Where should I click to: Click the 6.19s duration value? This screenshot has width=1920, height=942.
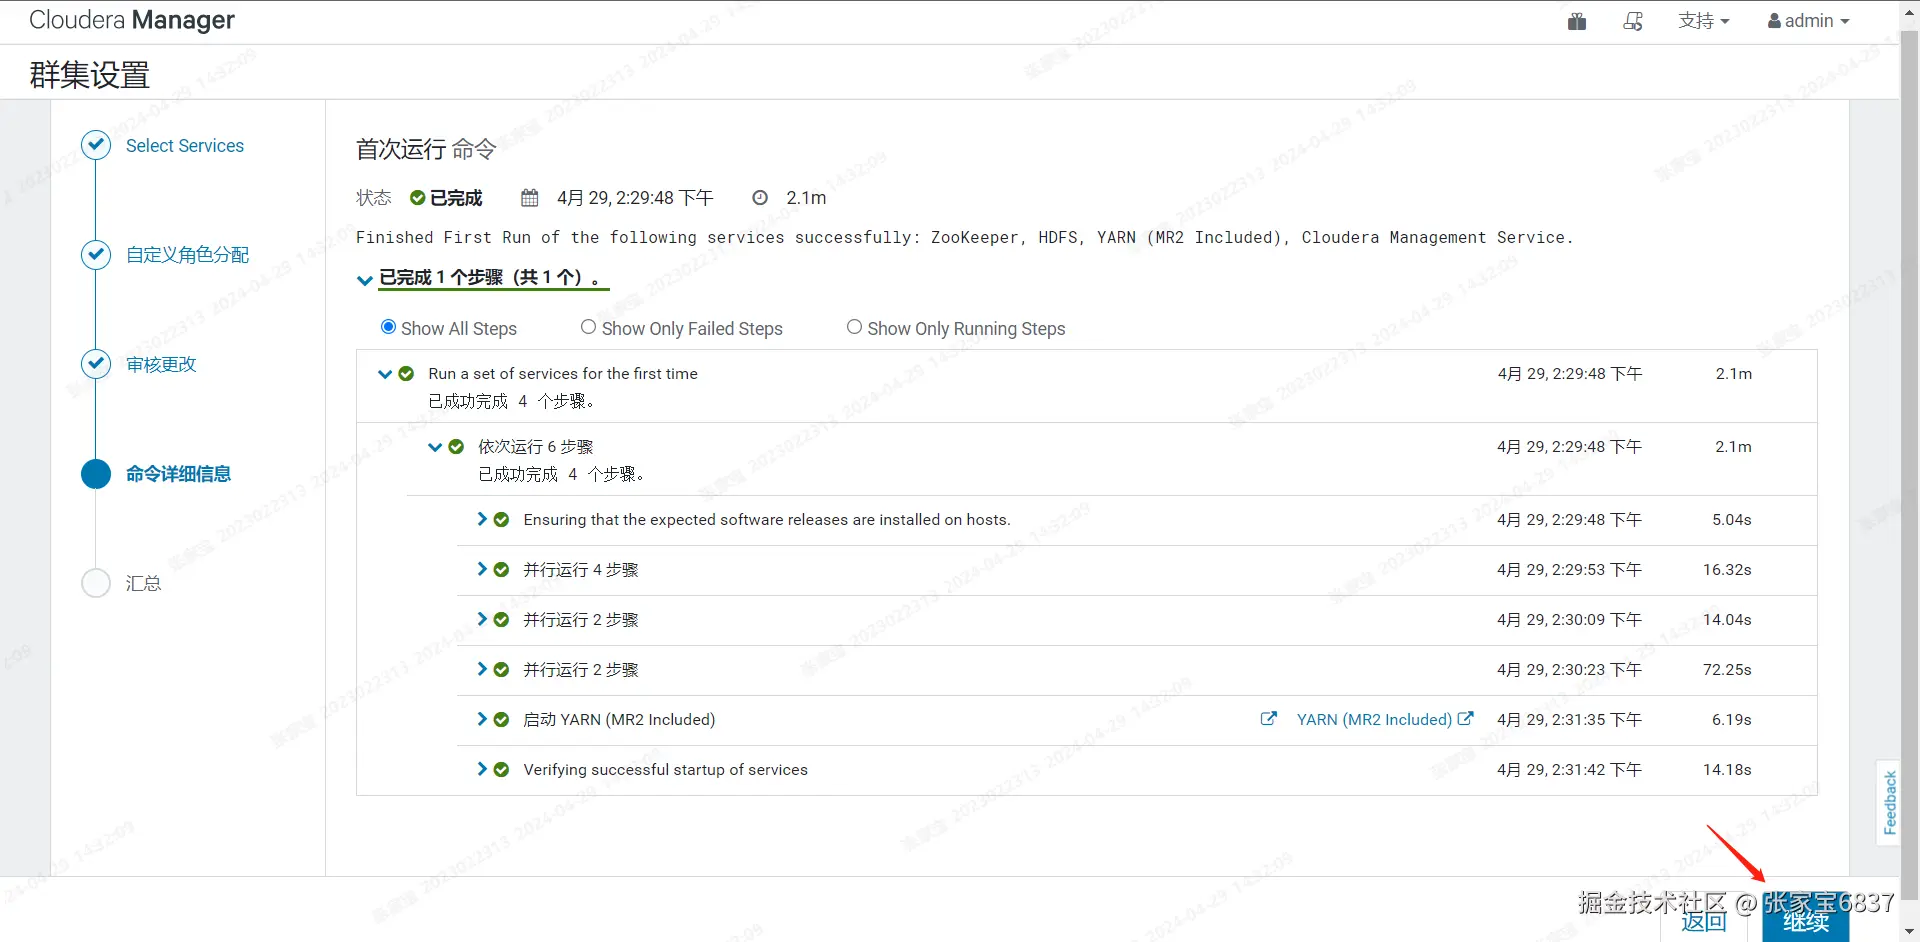coord(1732,720)
